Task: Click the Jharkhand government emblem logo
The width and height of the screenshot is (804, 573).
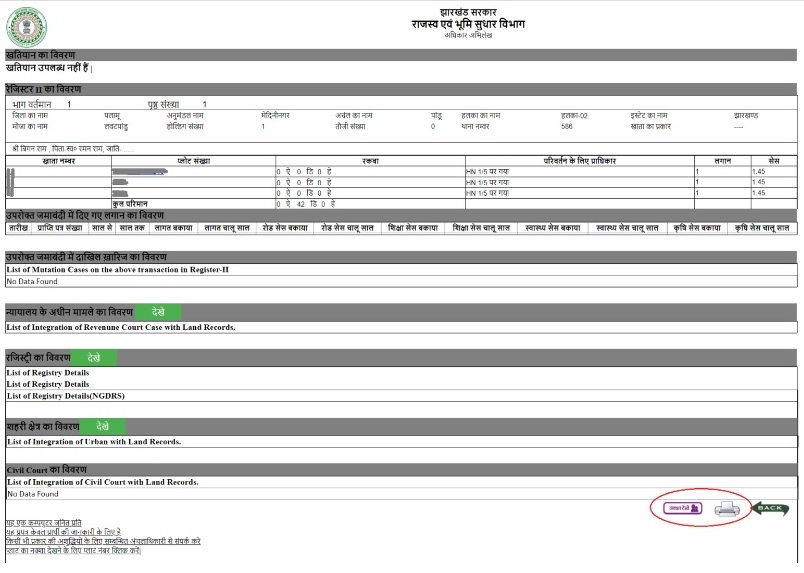Action: click(x=27, y=27)
